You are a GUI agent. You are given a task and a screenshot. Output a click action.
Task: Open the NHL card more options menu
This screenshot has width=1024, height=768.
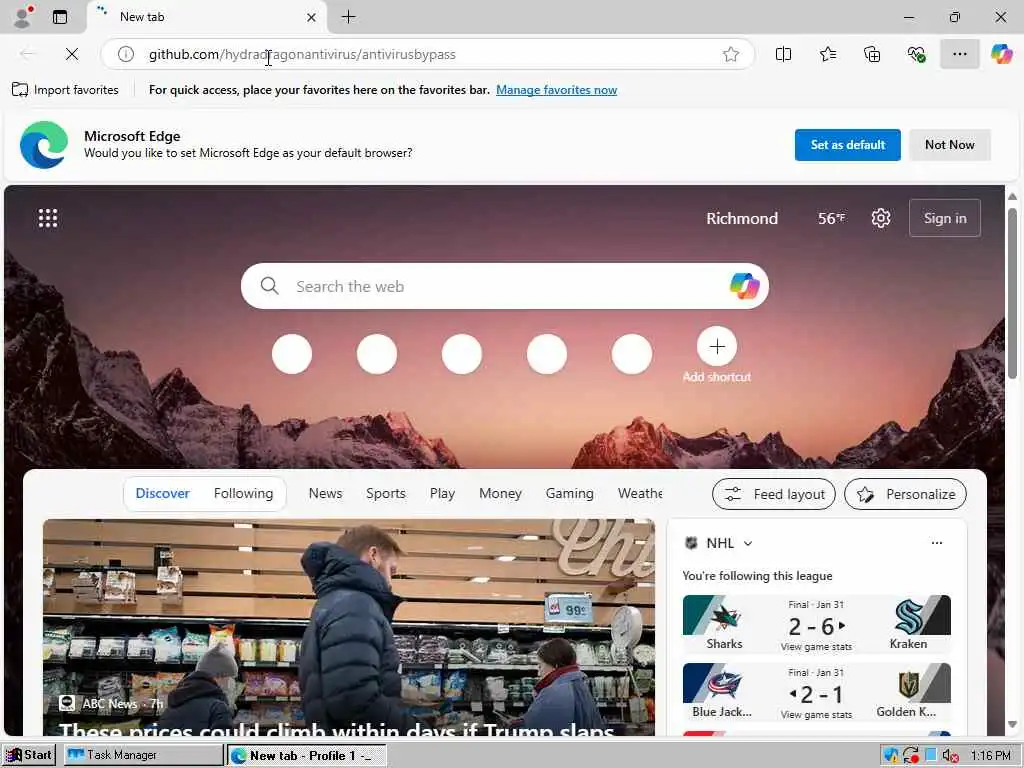[x=936, y=543]
